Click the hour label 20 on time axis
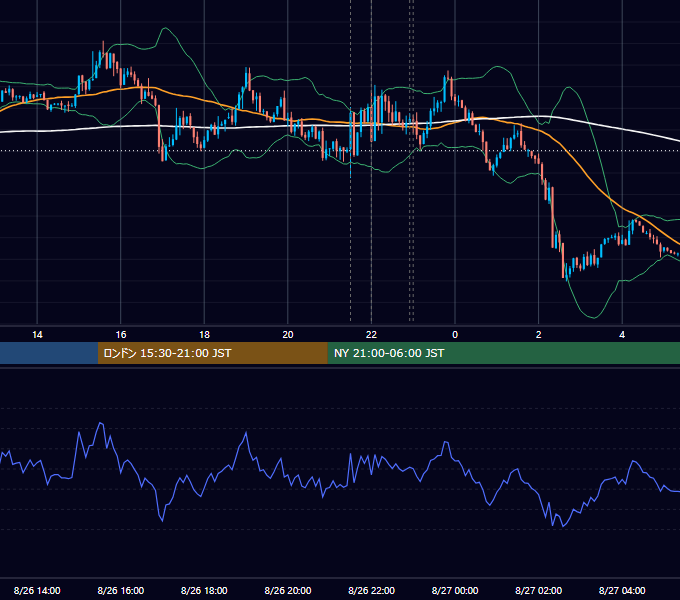 tap(288, 335)
